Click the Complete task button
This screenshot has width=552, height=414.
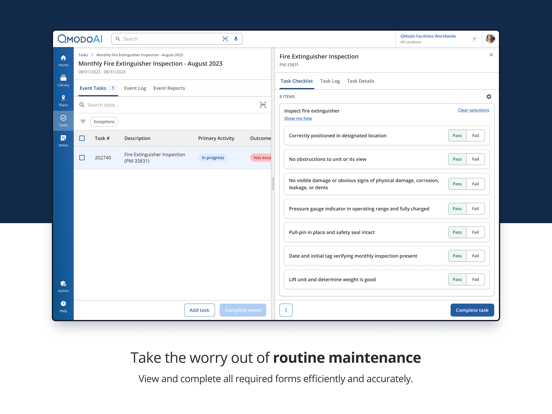472,310
